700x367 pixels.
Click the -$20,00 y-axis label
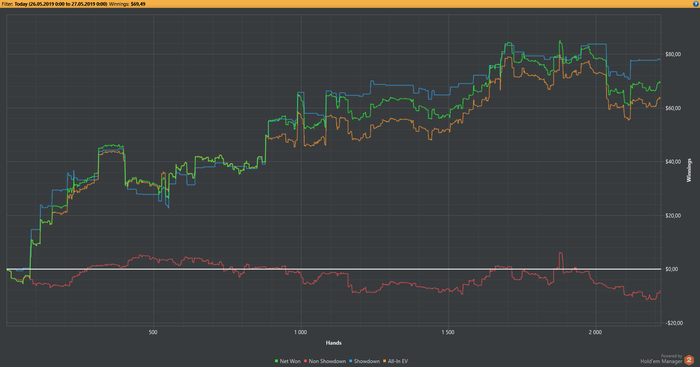click(674, 323)
